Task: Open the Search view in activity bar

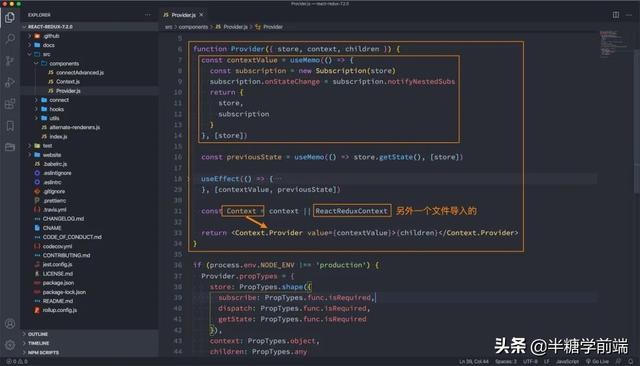Action: point(10,39)
